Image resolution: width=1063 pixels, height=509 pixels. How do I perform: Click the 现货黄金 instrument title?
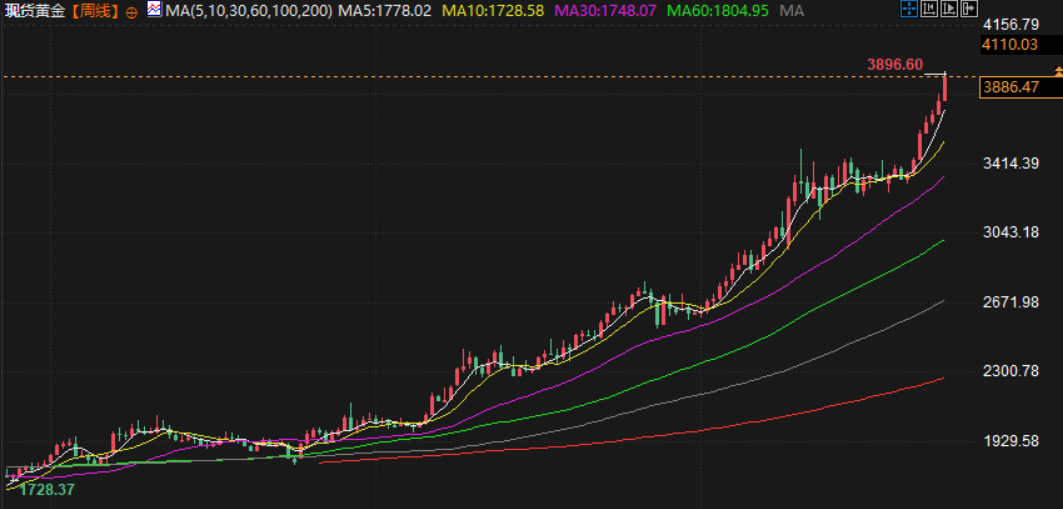[37, 11]
